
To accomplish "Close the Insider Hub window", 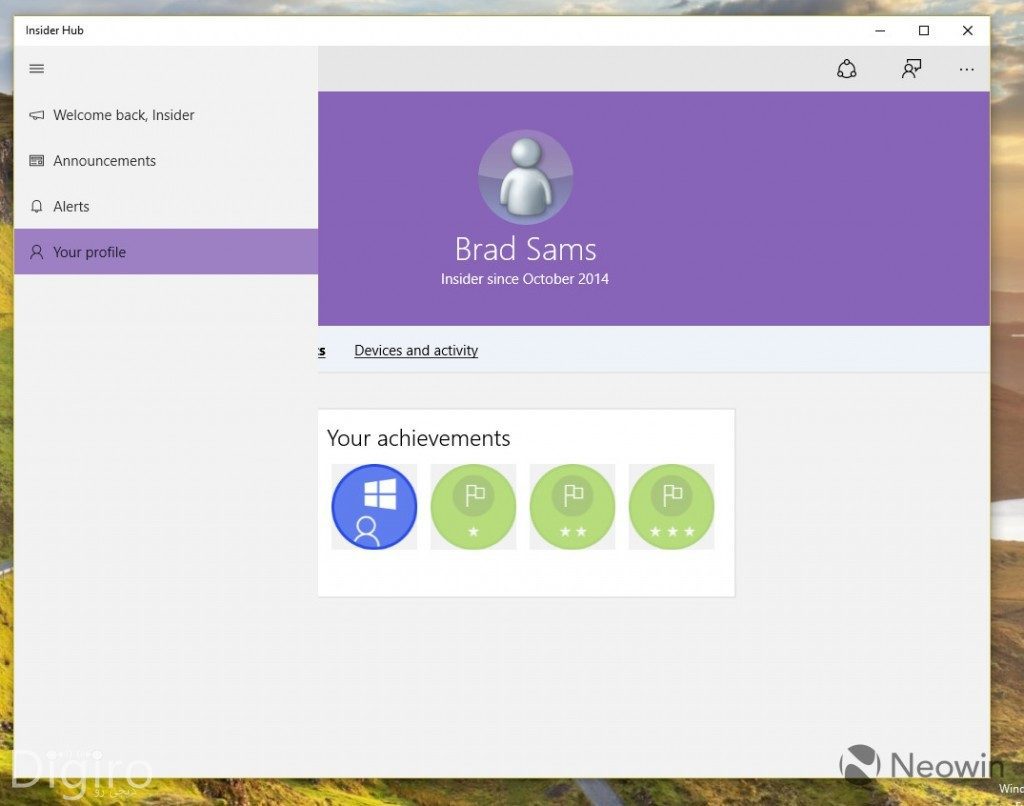I will point(968,31).
